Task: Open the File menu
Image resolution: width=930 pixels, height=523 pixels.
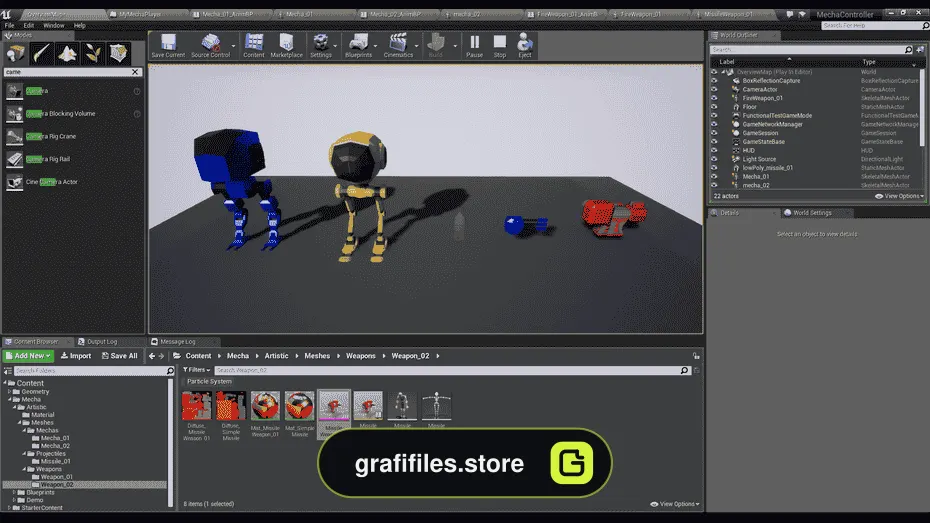Action: [x=9, y=25]
